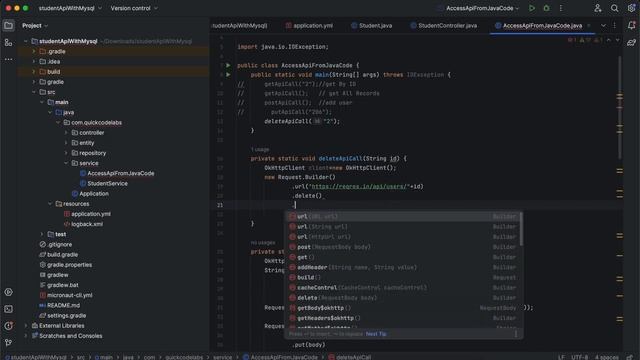Show hidden editor tabs dropdown

click(603, 26)
